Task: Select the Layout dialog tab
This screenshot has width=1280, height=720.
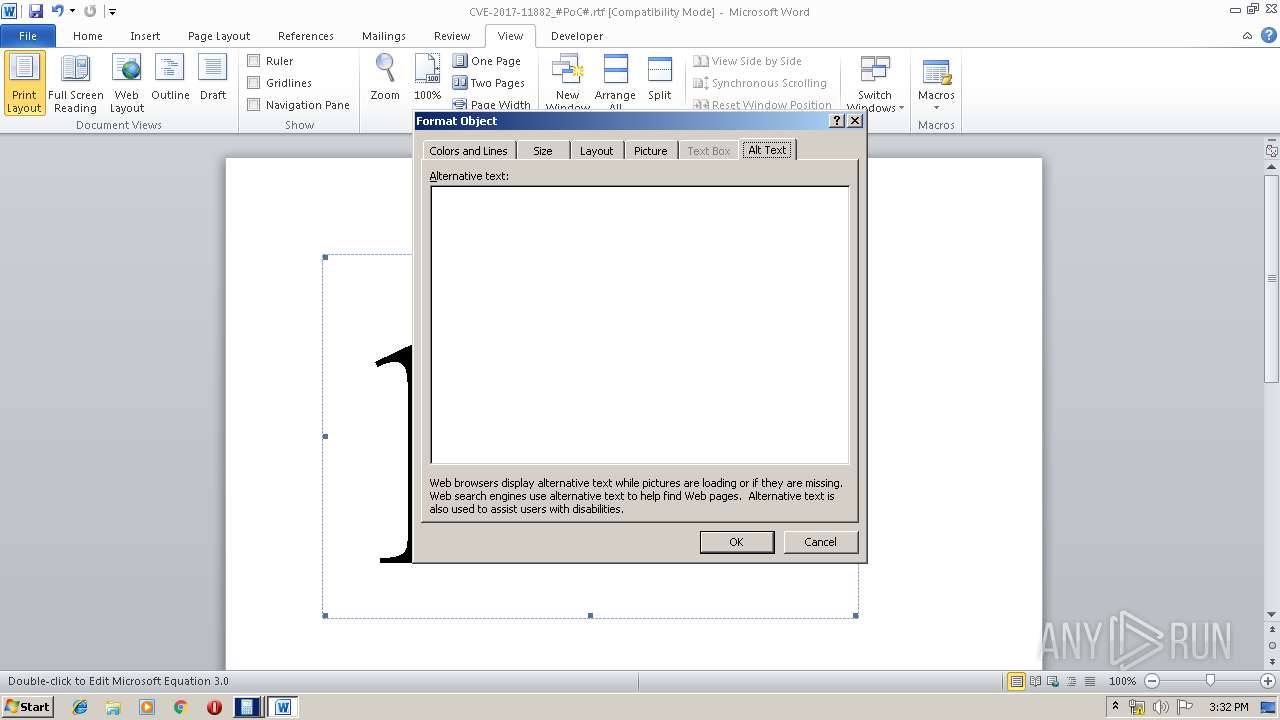Action: (597, 151)
